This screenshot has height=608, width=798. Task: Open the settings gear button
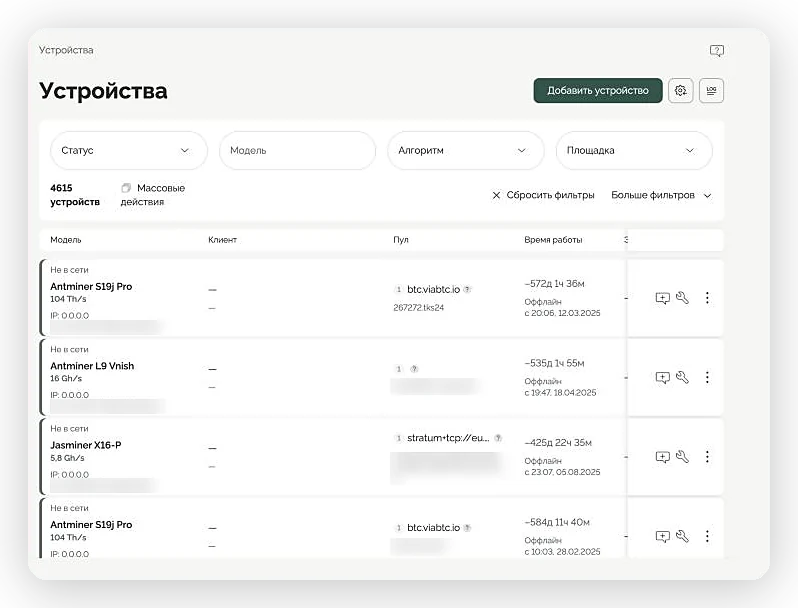point(680,91)
